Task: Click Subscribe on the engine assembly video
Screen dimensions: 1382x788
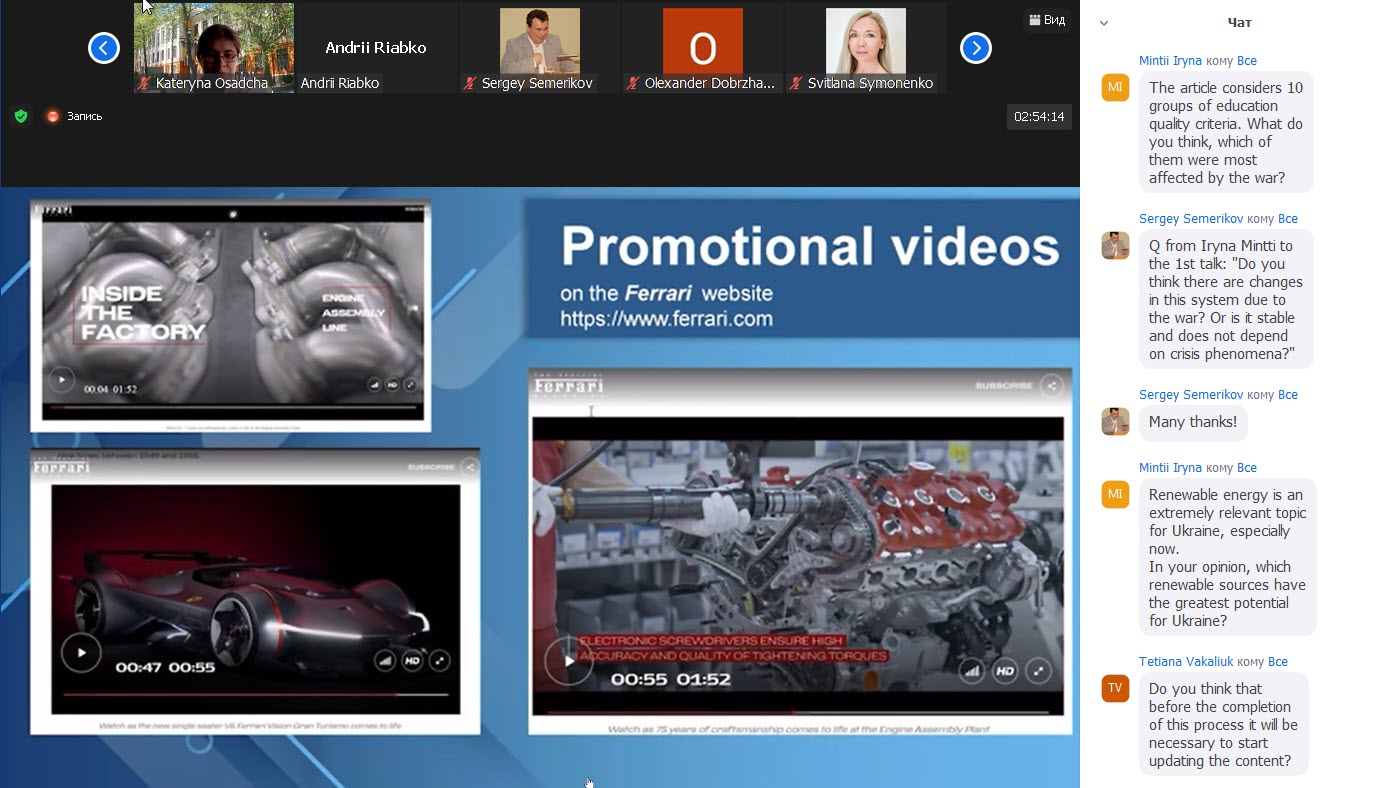Action: click(x=1005, y=385)
